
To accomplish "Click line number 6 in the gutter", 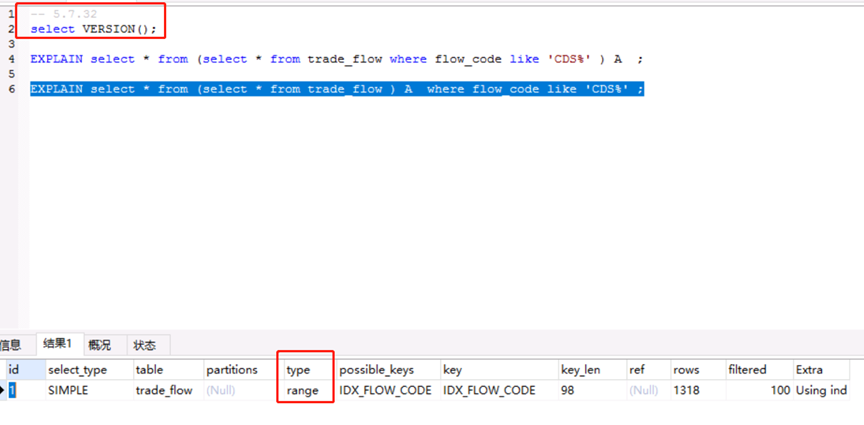I will point(12,89).
